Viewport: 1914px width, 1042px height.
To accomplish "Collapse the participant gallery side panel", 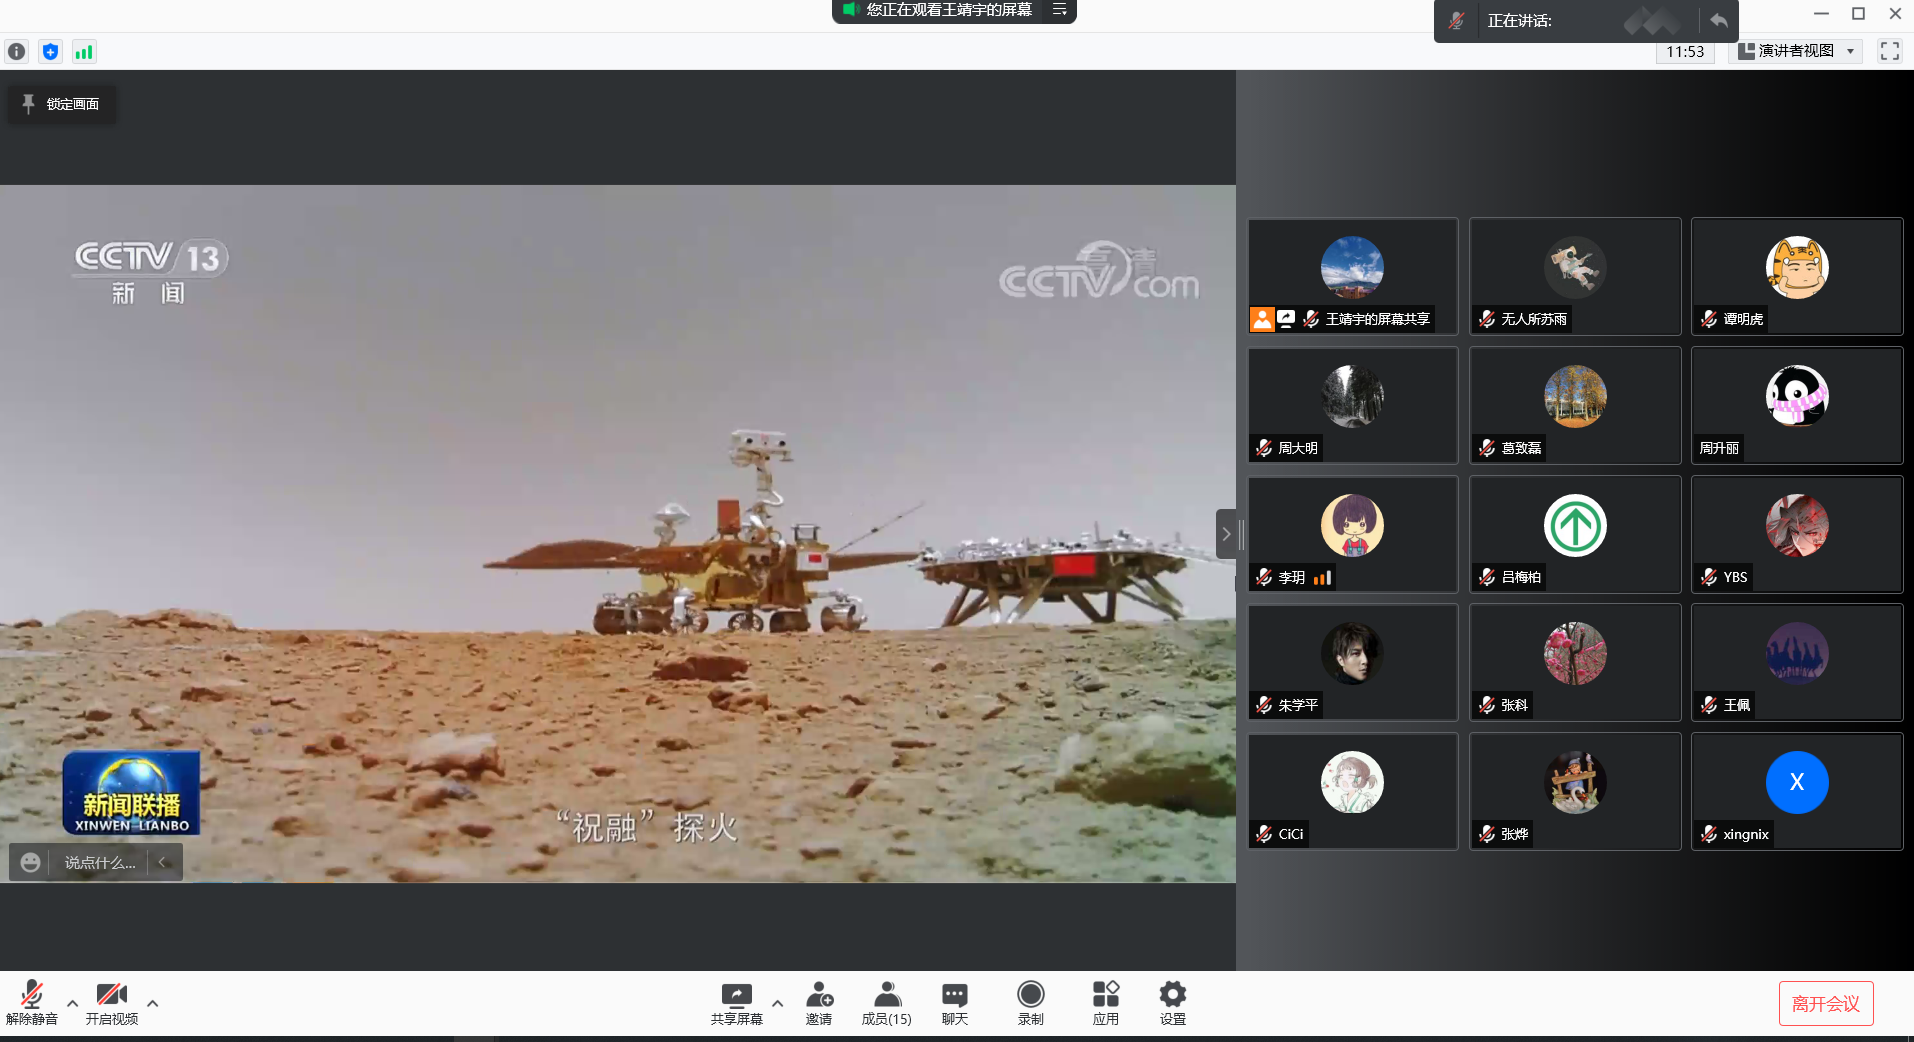I will tap(1226, 534).
